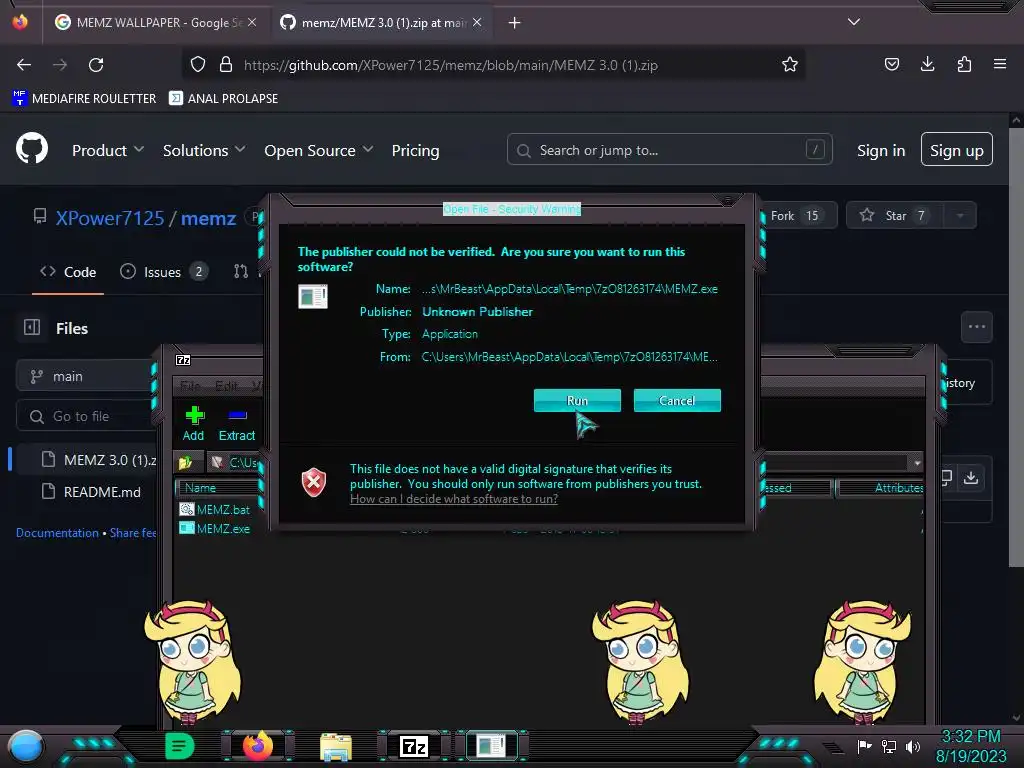Select MEMZ.bat in 7-Zip list
1024x768 pixels.
coord(216,509)
